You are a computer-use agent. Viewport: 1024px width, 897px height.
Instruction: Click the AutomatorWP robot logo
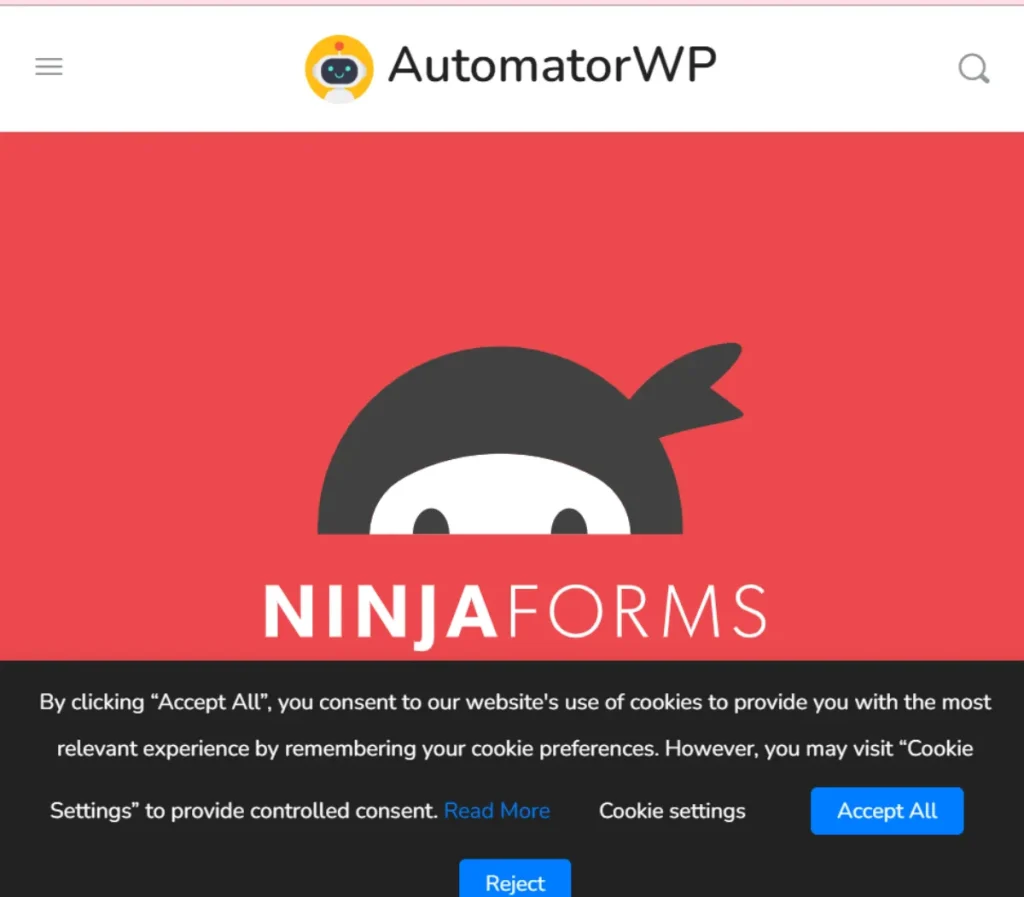339,69
